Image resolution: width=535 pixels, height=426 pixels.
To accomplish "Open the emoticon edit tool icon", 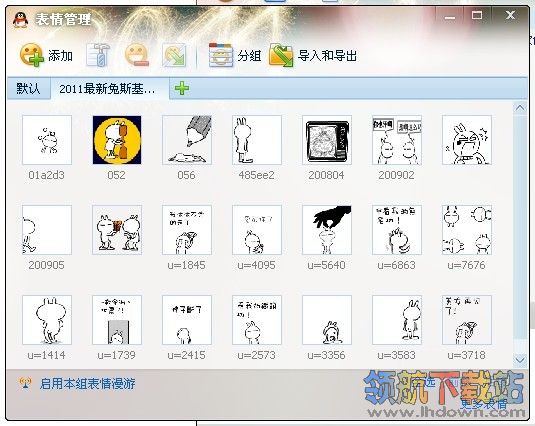I will point(98,55).
